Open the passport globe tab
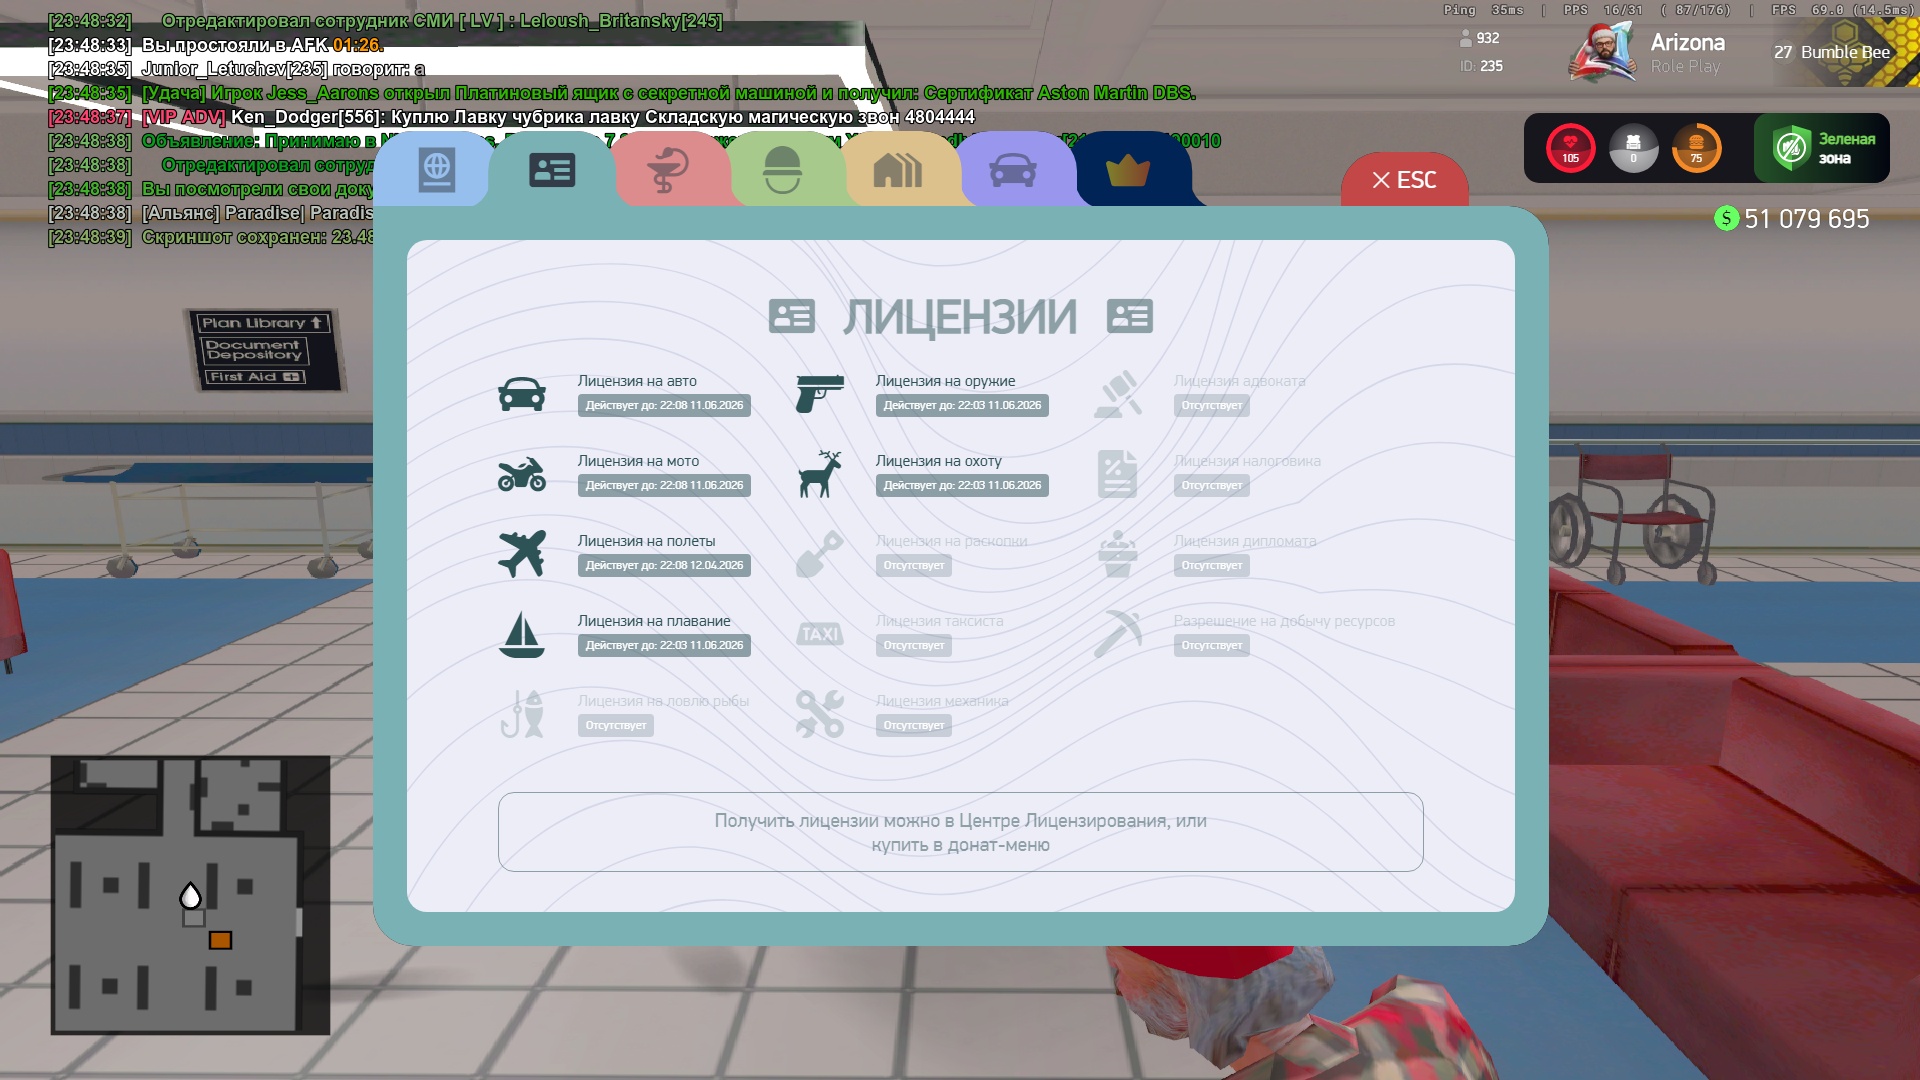This screenshot has width=1920, height=1080. coord(437,170)
